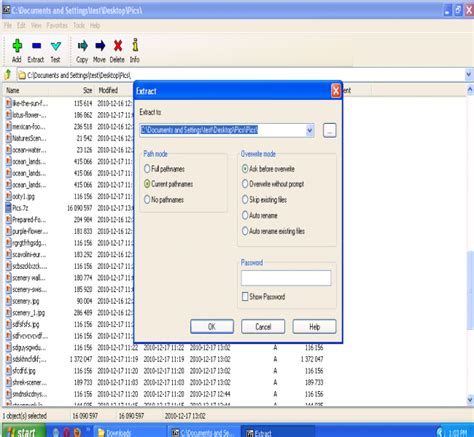Click the system tray clock

click(457, 432)
